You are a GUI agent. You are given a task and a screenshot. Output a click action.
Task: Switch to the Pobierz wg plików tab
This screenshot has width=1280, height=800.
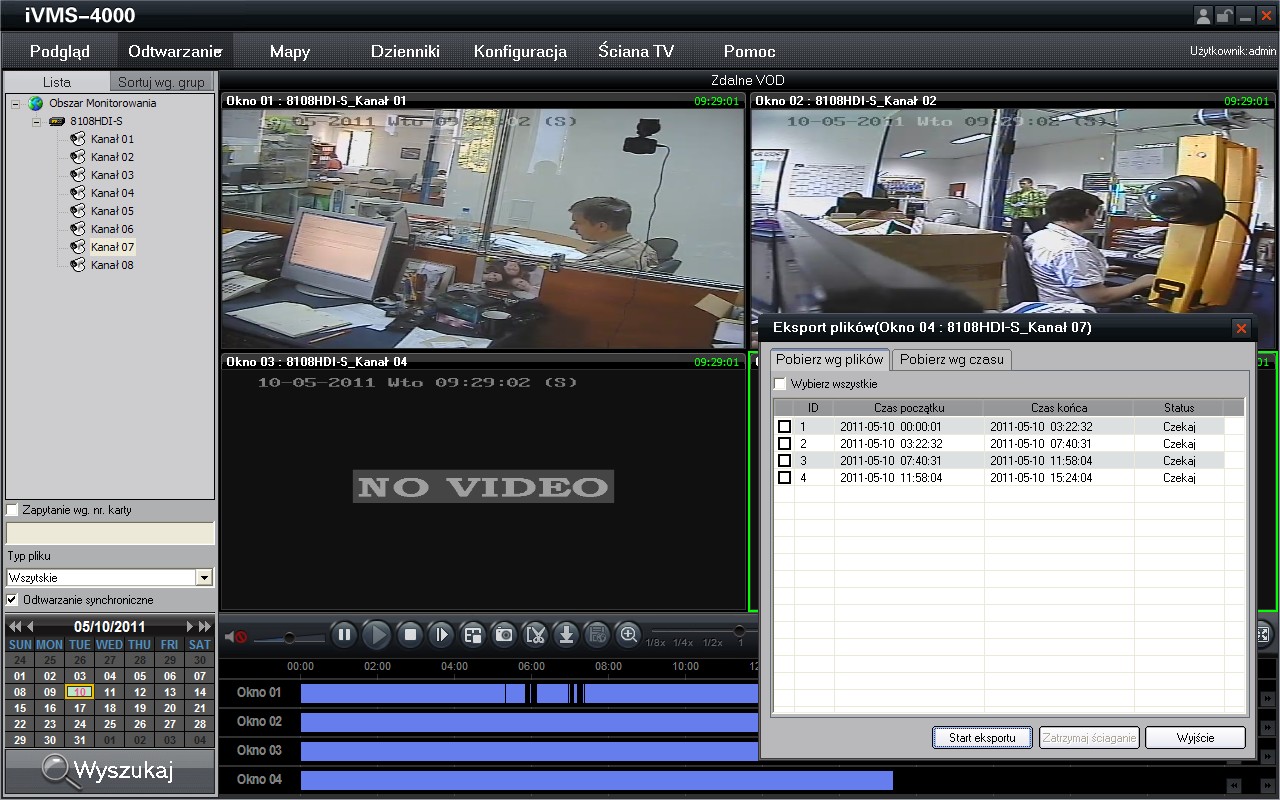830,359
